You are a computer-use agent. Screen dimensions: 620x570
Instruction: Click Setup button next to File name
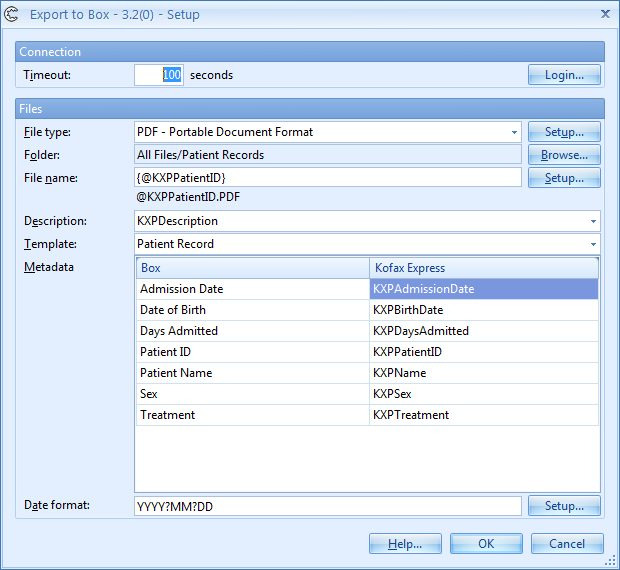(x=564, y=178)
